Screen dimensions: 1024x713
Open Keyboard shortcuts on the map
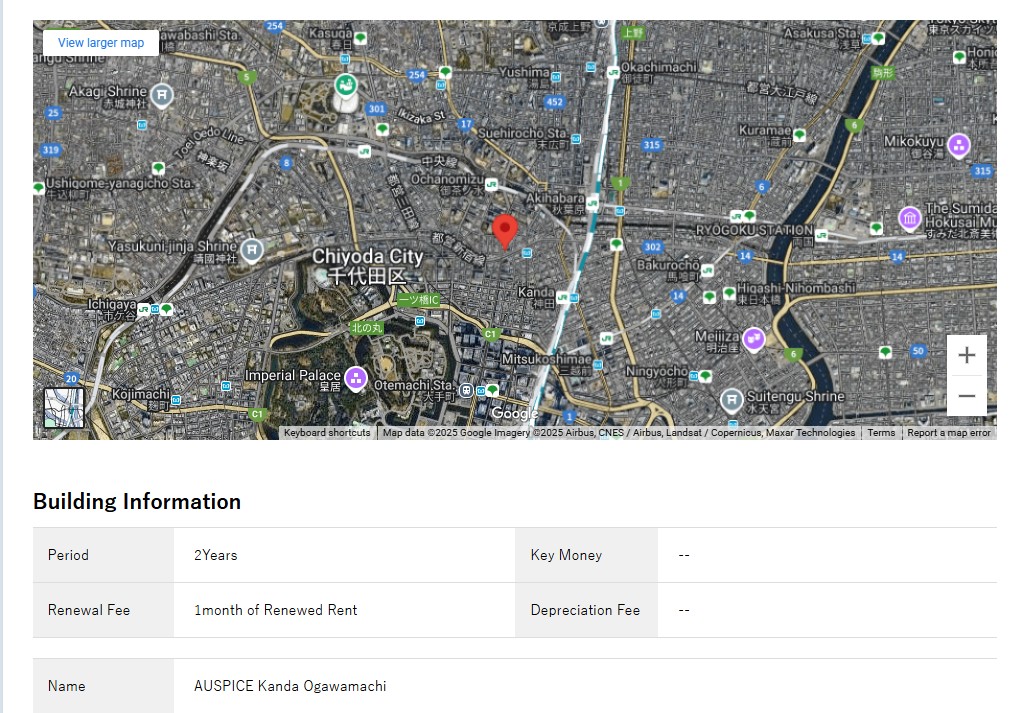(x=327, y=433)
